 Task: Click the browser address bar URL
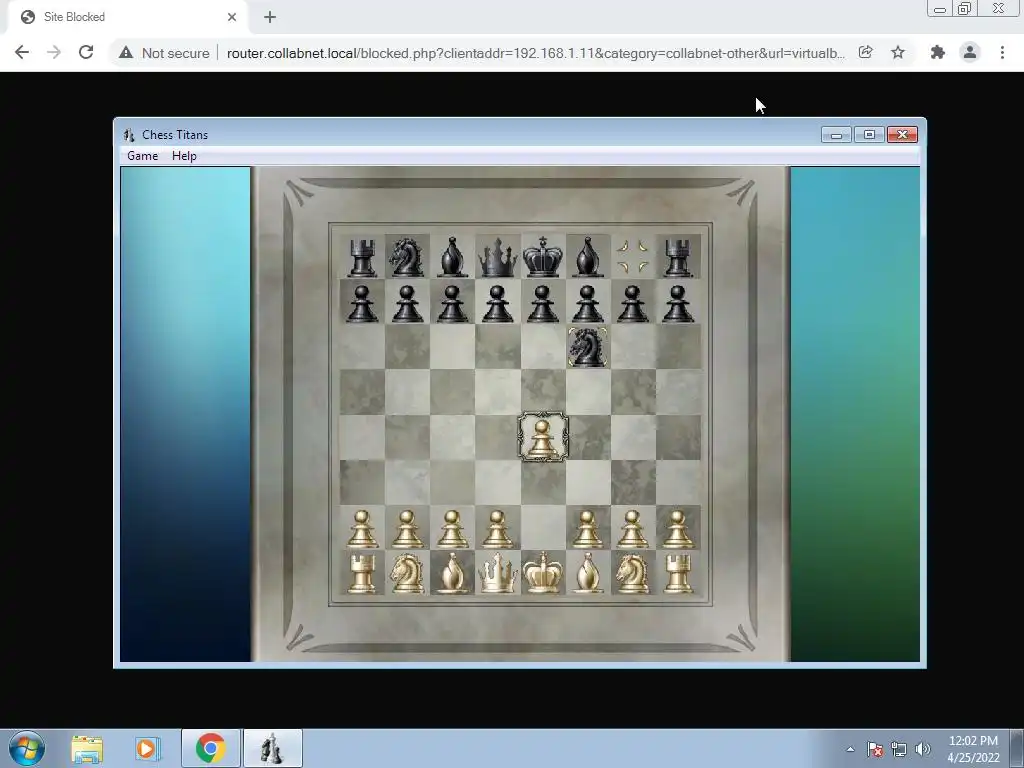pyautogui.click(x=536, y=53)
